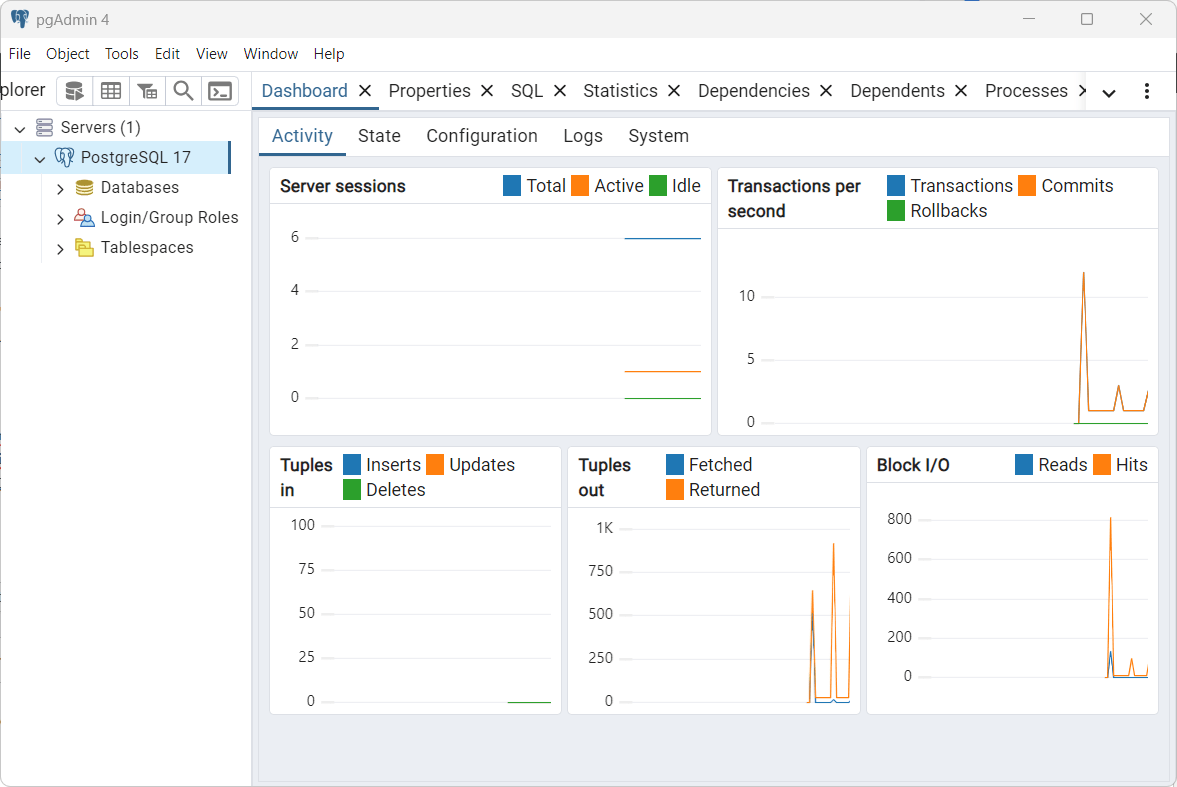Select the Tablespaces tree item label
This screenshot has width=1177, height=787.
pos(147,247)
